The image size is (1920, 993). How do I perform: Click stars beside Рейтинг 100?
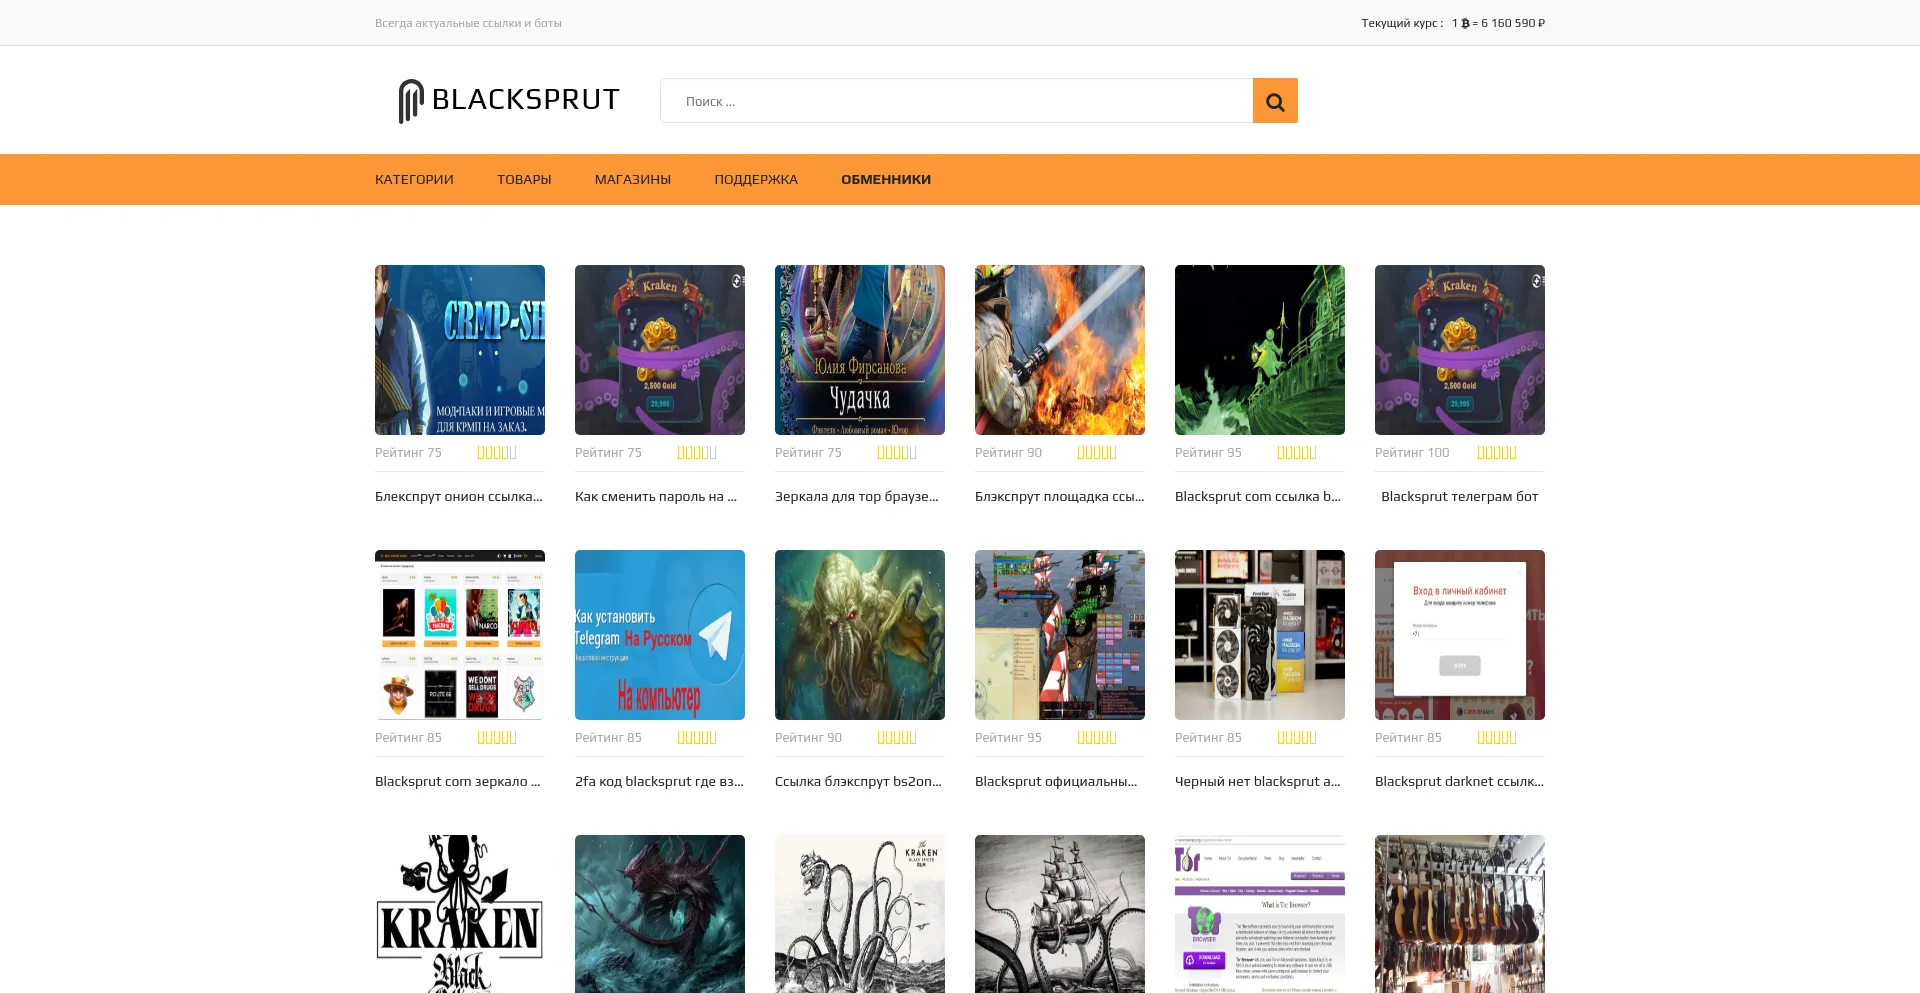click(x=1497, y=453)
